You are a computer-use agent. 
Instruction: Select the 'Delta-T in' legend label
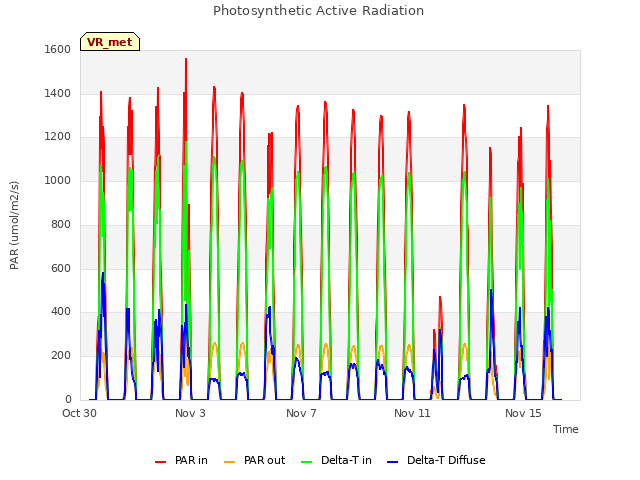[x=346, y=460]
